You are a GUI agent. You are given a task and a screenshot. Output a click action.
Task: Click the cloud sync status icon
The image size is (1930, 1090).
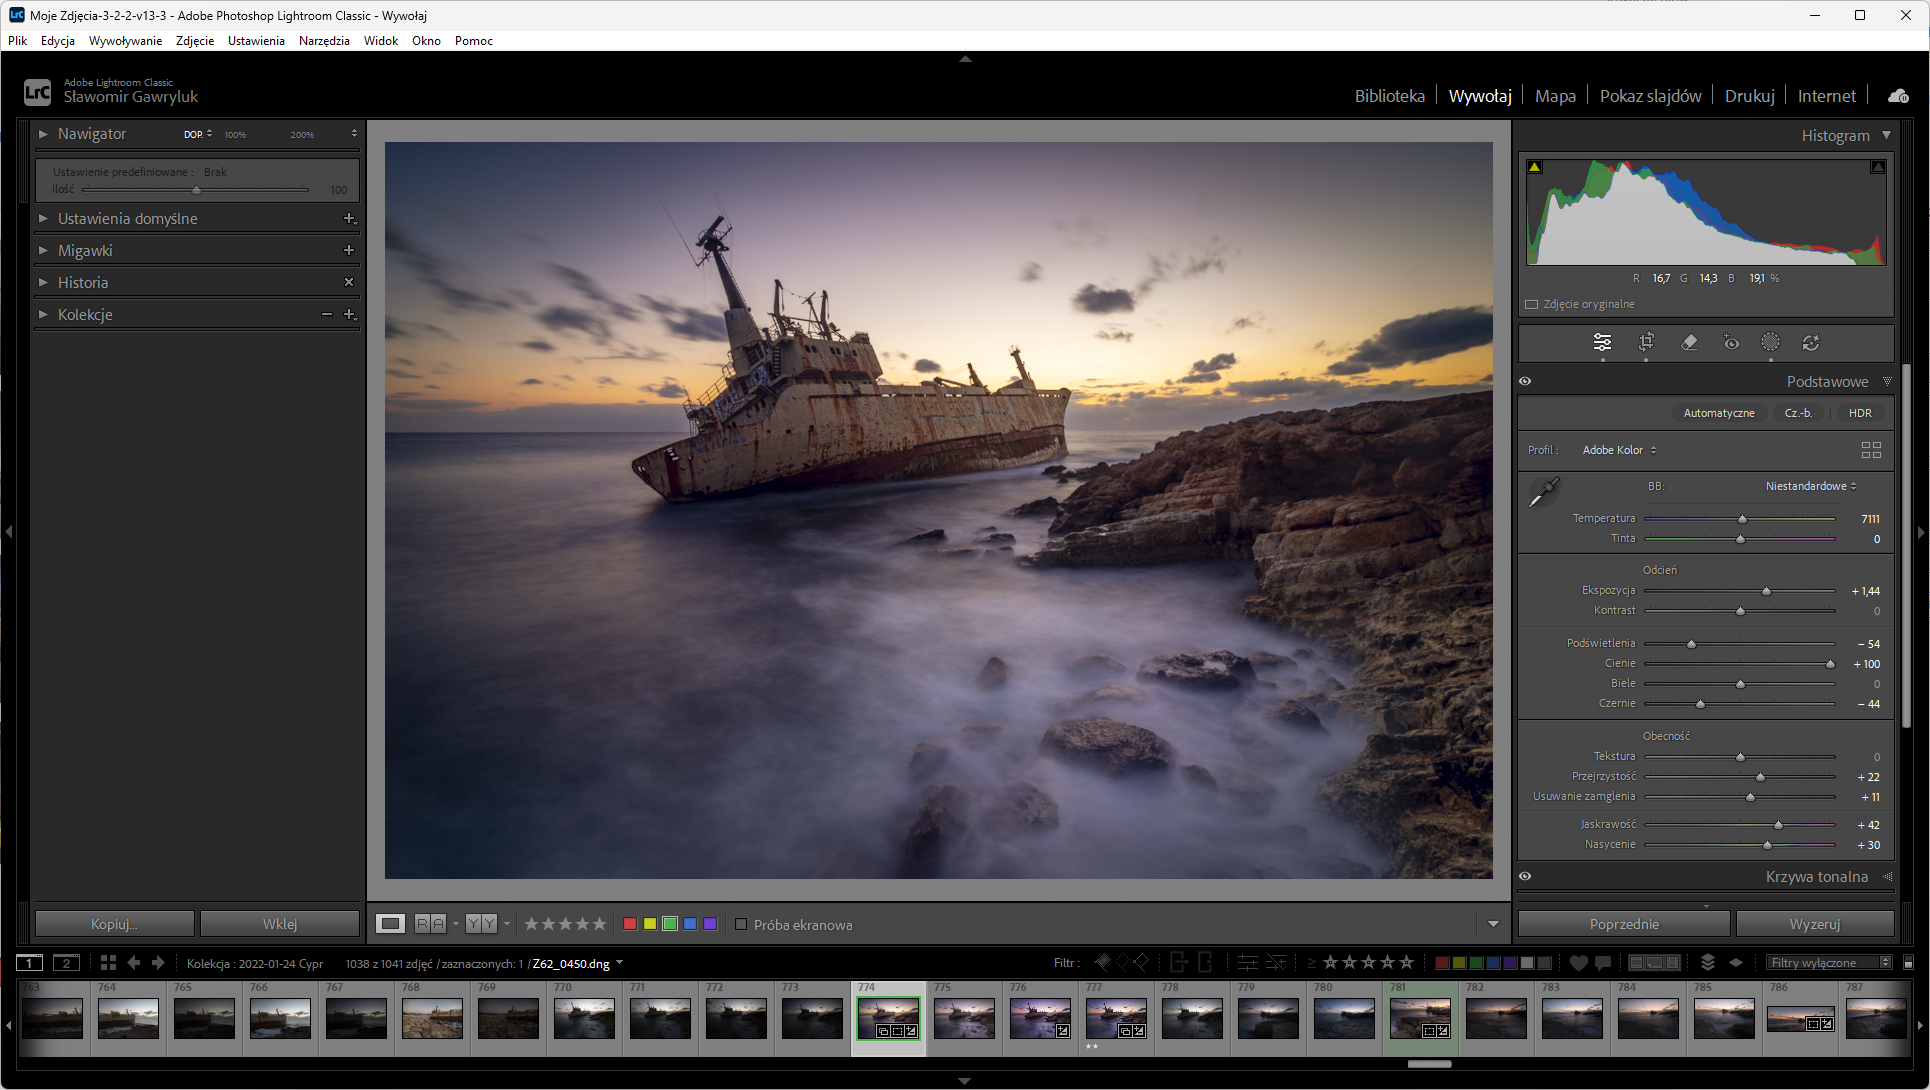click(x=1897, y=96)
